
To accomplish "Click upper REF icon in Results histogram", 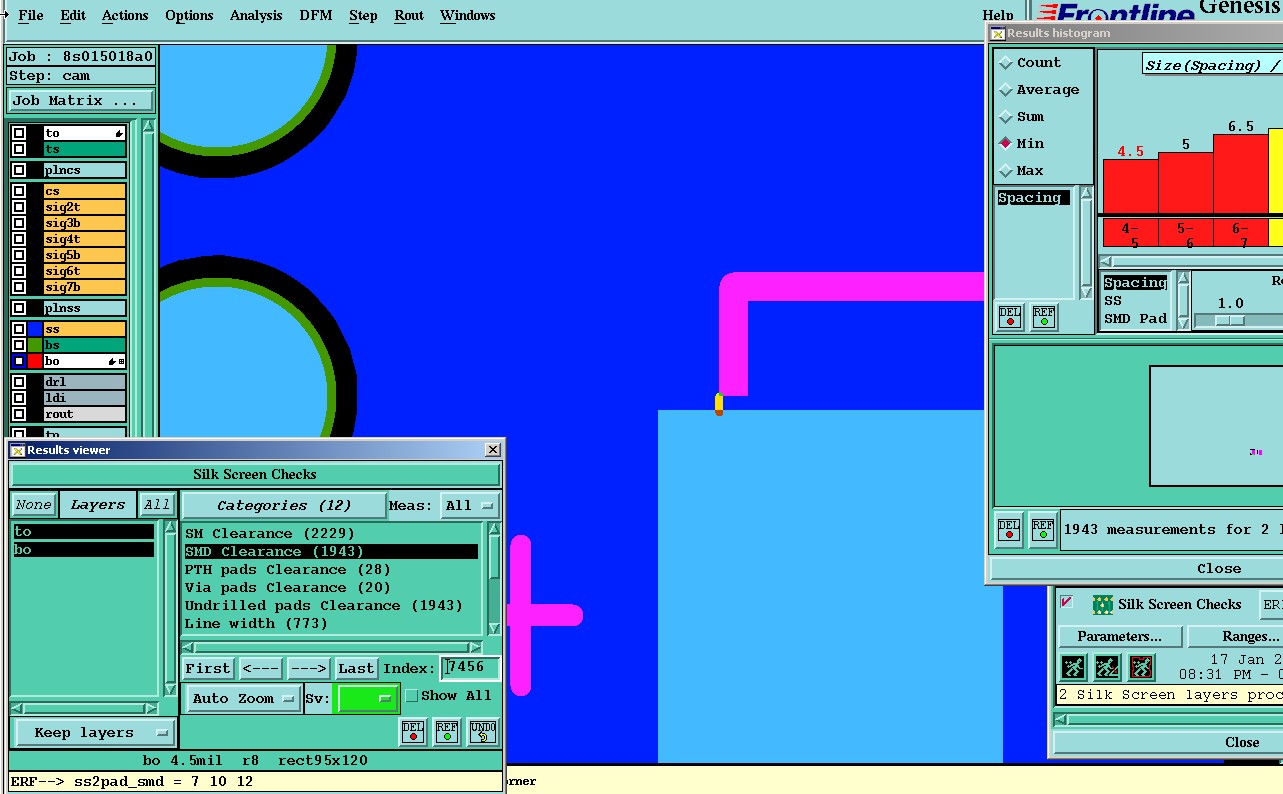I will click(1044, 317).
